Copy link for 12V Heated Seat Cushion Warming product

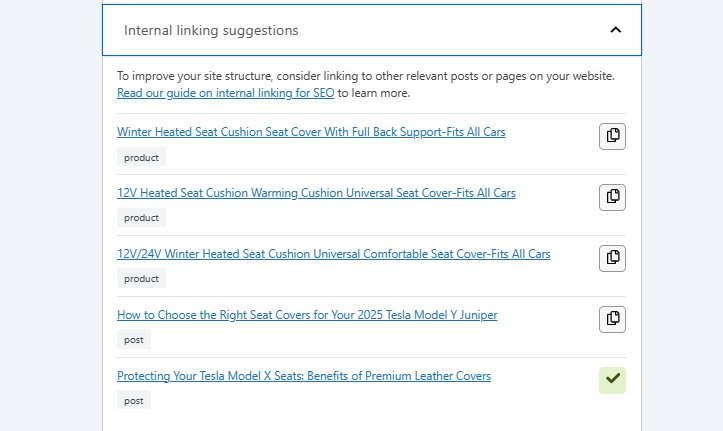pyautogui.click(x=612, y=197)
